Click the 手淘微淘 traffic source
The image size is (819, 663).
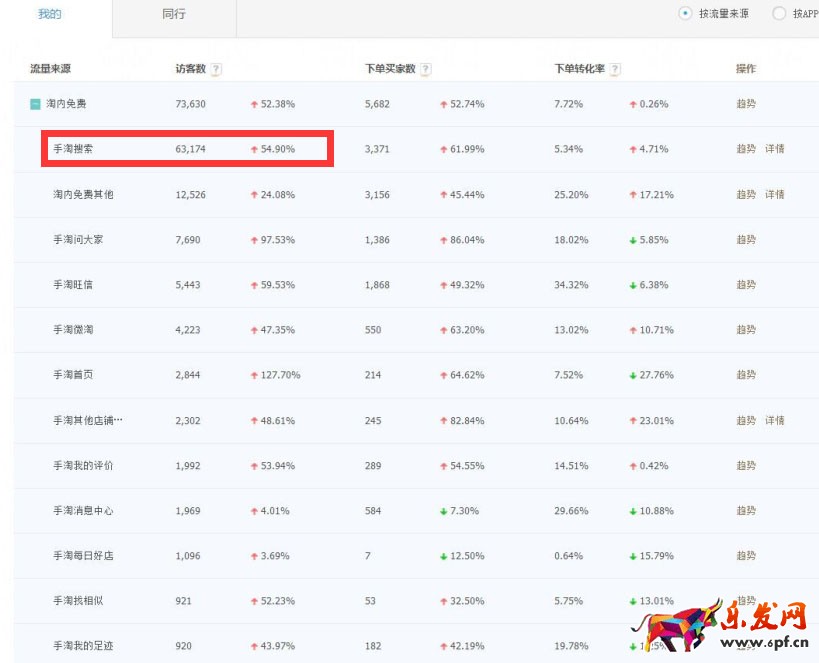[73, 330]
